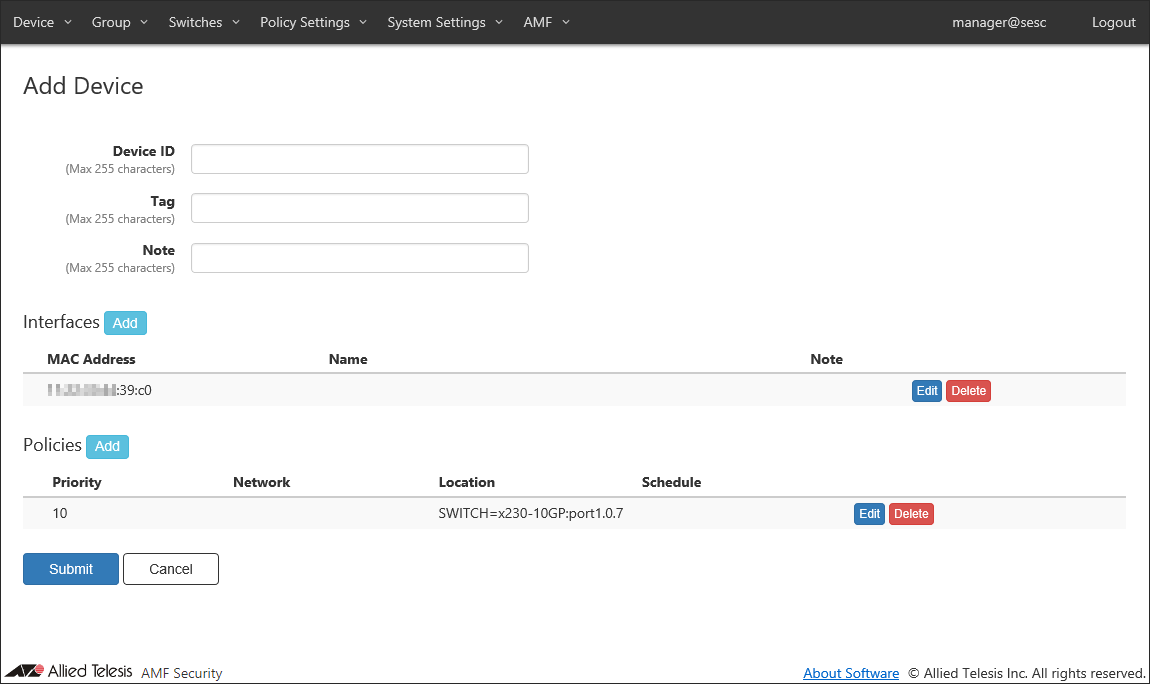1150x684 pixels.
Task: Delete the MAC address interface entry
Action: point(968,391)
